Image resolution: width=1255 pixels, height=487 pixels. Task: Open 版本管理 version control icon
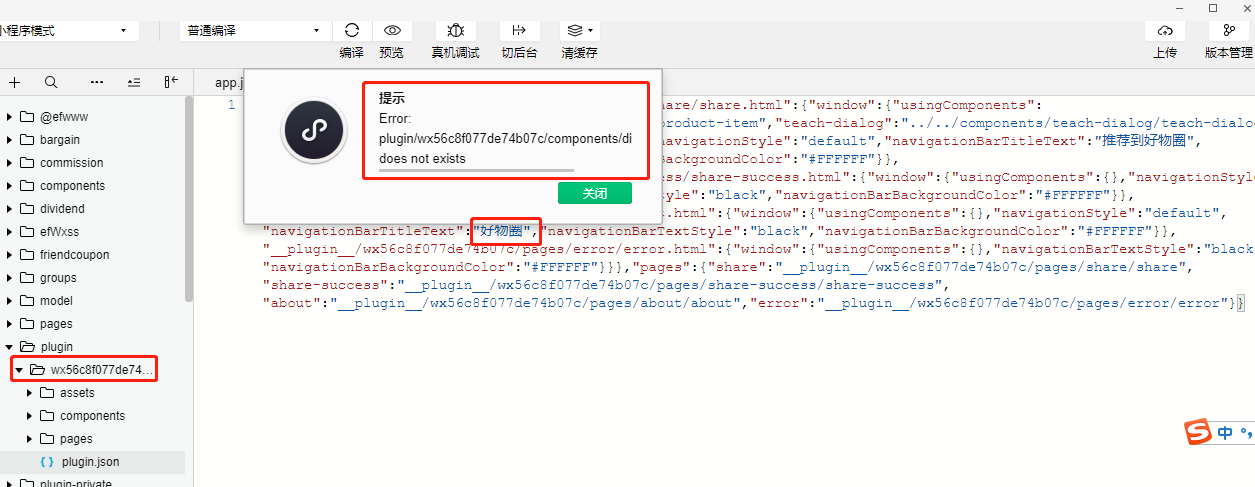(x=1228, y=30)
